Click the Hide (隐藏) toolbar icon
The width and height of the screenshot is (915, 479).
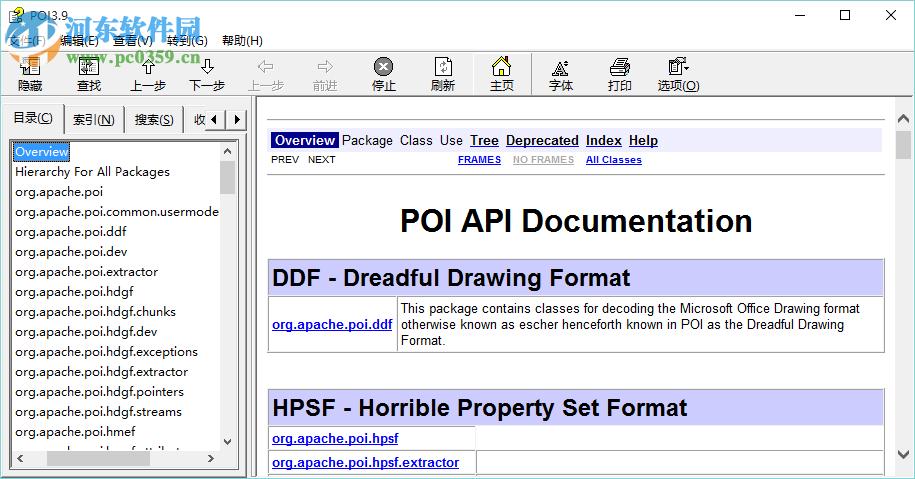coord(30,74)
